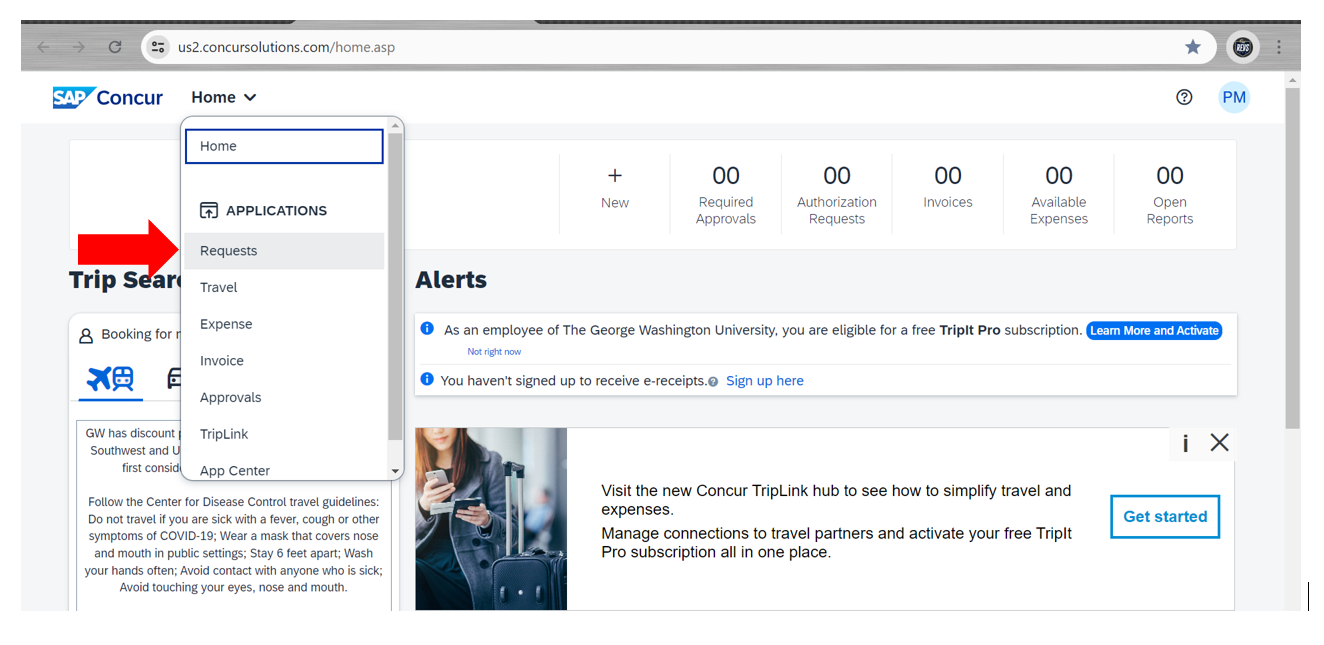Click the small help icon after e-receipts text
Image resolution: width=1324 pixels, height=645 pixels.
point(713,382)
